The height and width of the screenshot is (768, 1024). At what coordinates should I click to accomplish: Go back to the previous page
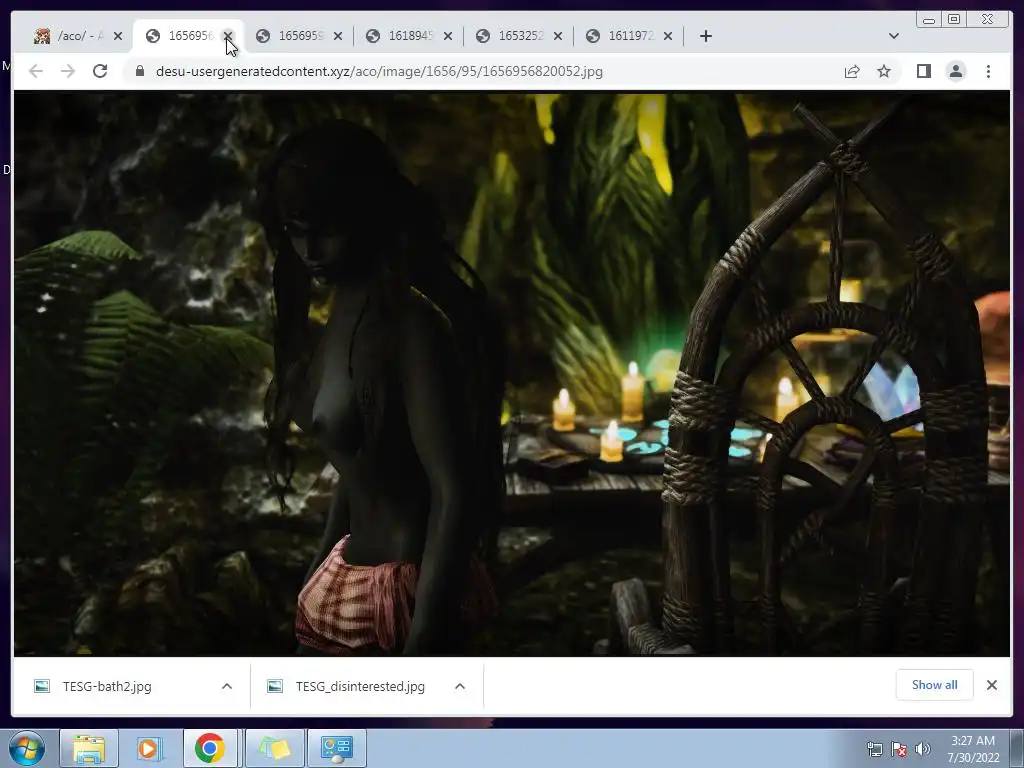[36, 71]
